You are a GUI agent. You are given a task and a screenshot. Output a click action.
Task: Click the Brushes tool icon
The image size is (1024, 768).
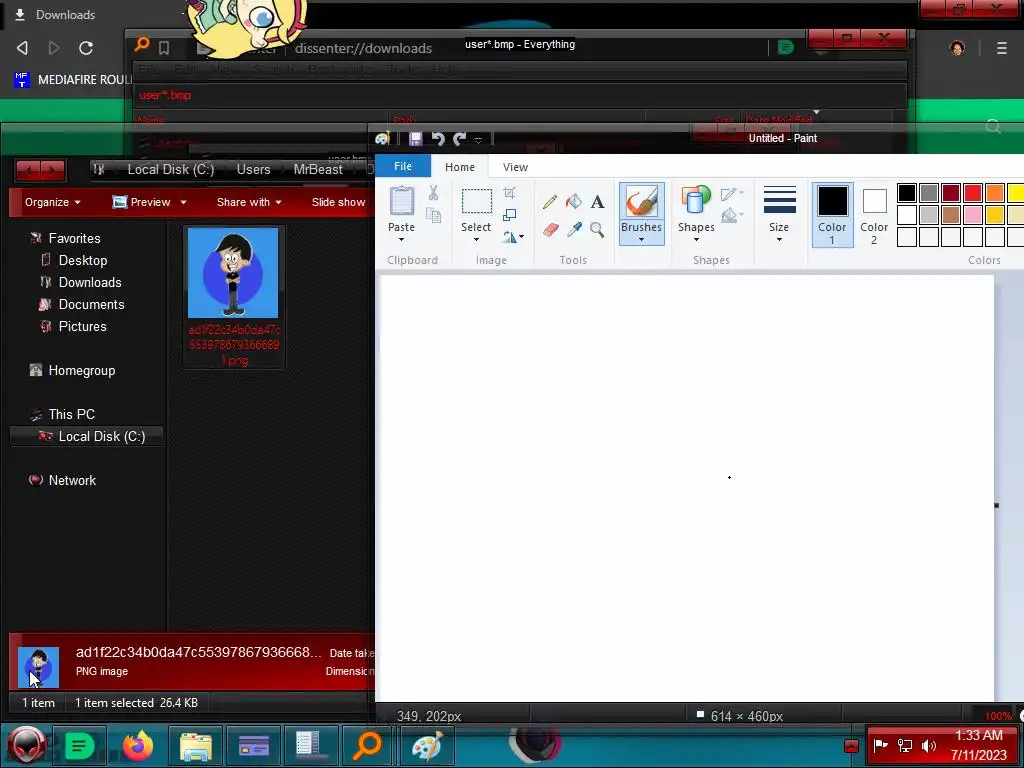(641, 201)
